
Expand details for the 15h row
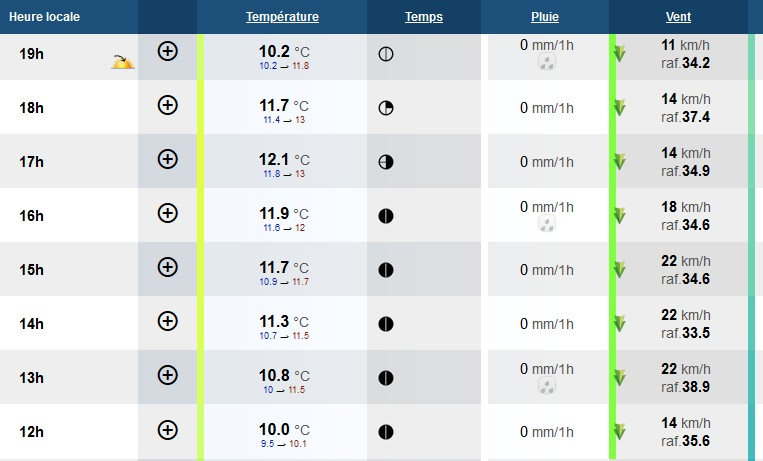pos(168,267)
